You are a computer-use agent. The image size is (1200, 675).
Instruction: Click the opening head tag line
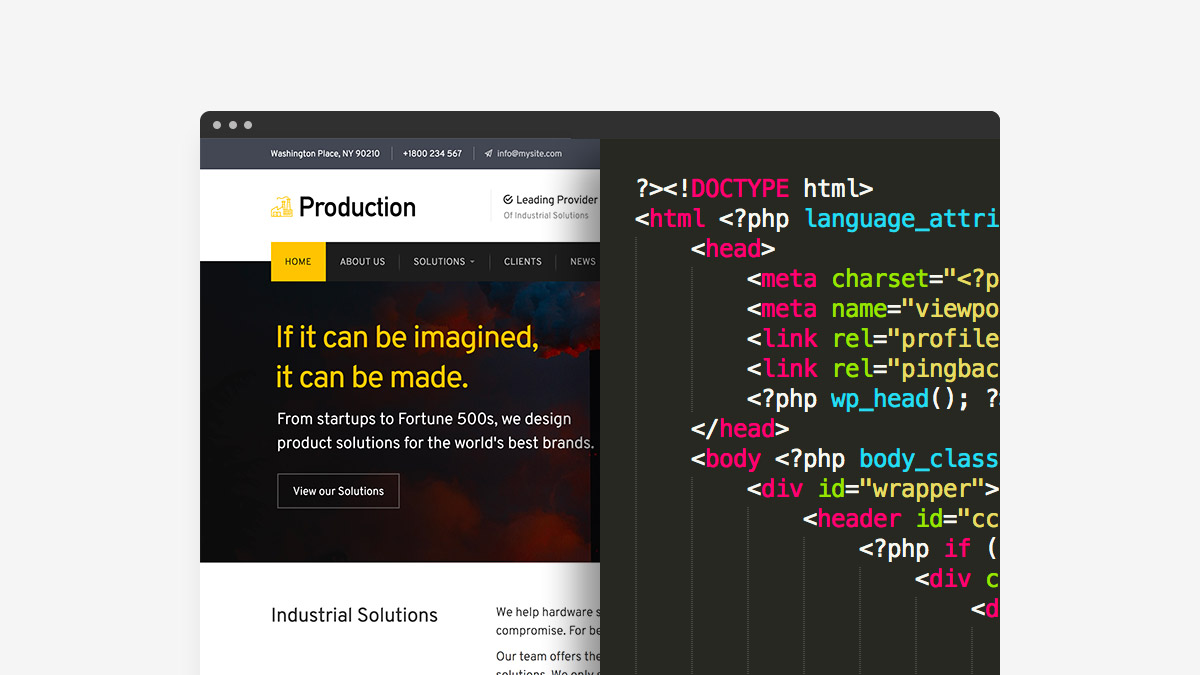click(733, 248)
